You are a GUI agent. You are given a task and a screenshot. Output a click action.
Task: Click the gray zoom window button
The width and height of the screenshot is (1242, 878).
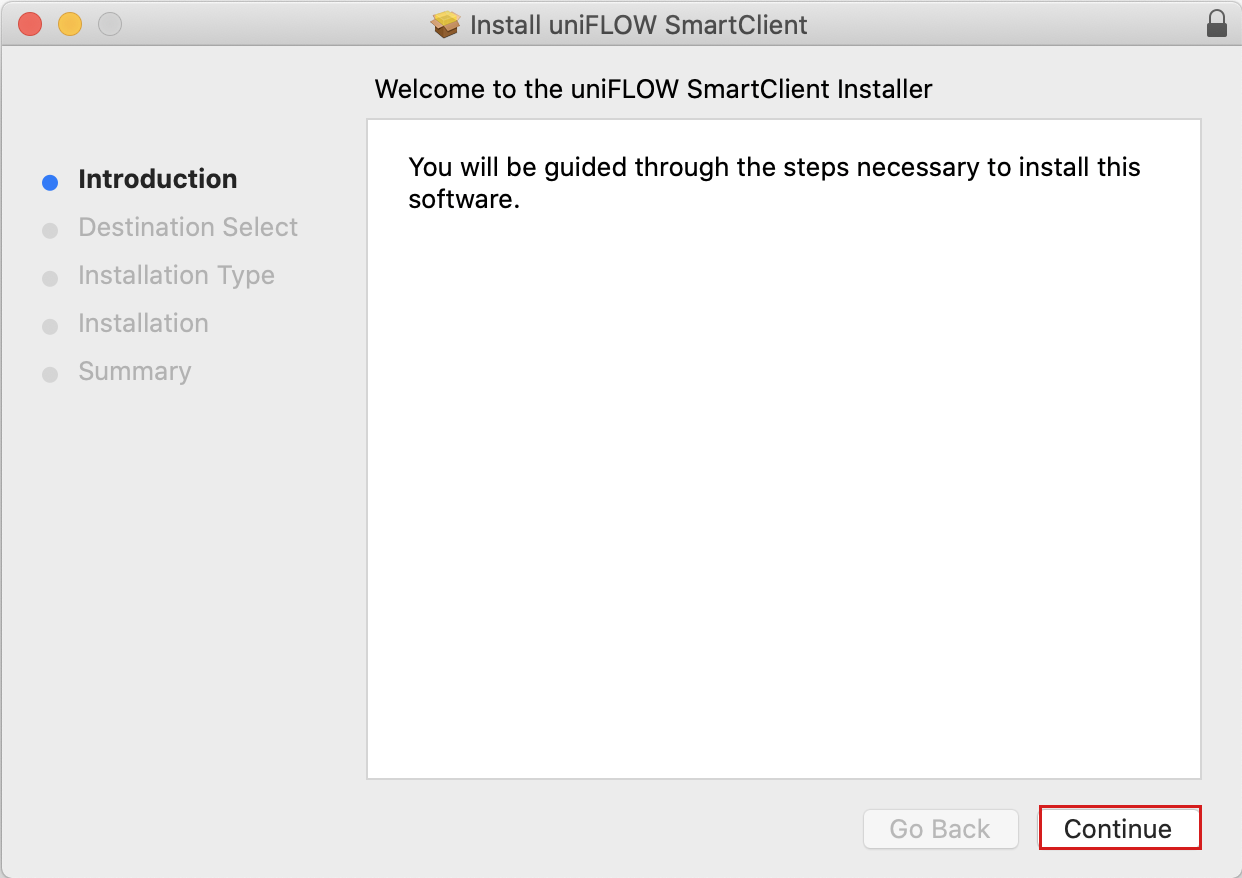coord(110,24)
